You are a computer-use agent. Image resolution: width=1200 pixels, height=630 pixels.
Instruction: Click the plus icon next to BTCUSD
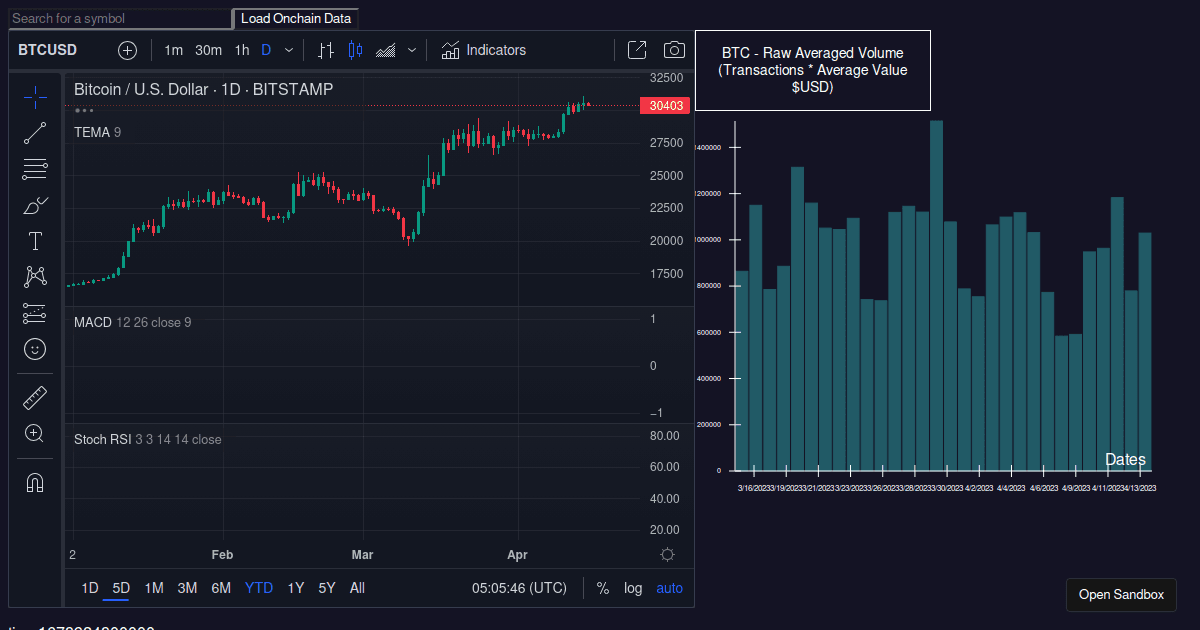click(127, 49)
